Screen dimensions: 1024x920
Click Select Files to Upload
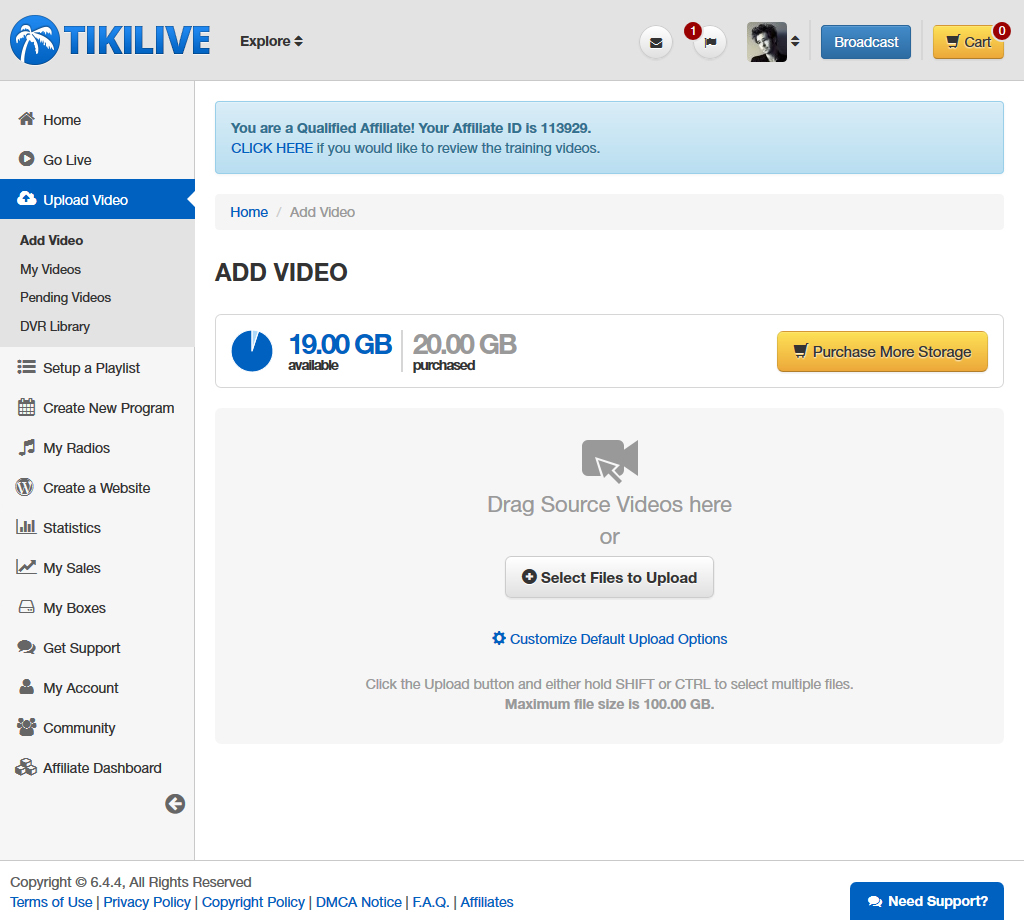(609, 577)
